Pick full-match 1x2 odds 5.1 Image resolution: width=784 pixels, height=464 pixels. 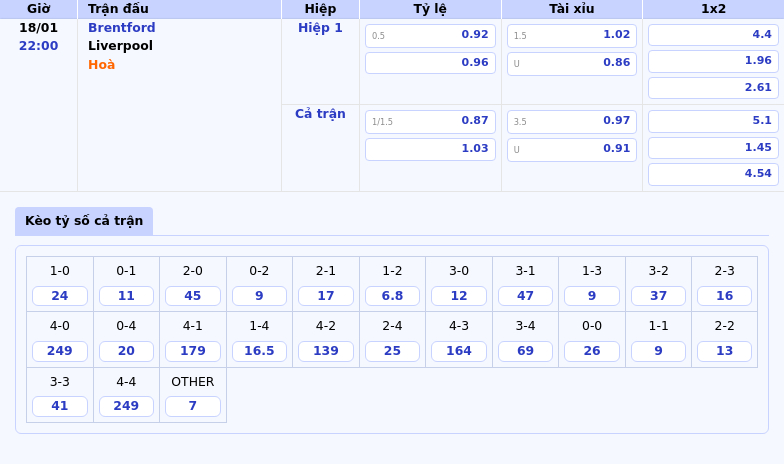coord(713,121)
